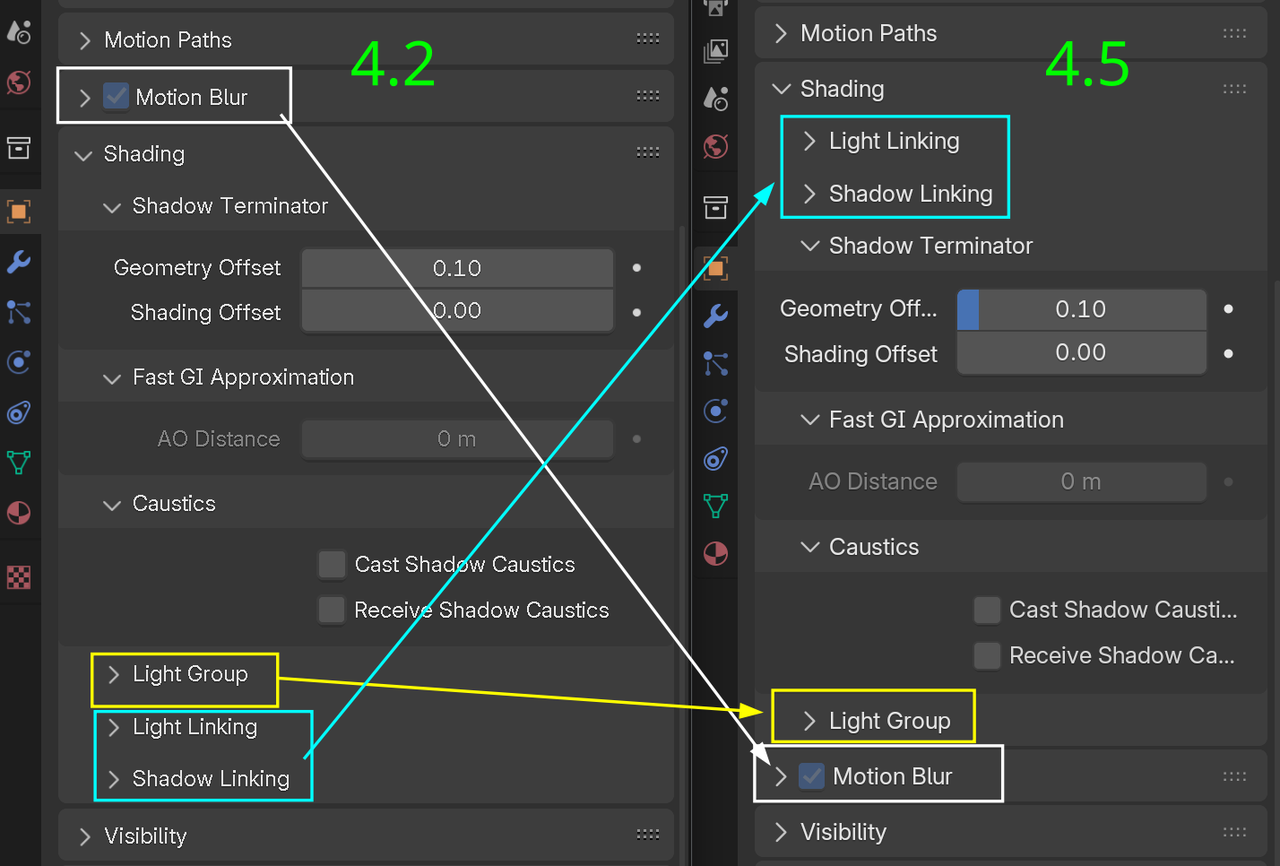1280x866 pixels.
Task: Collapse Shading section in 4.2 panel
Action: (x=84, y=154)
